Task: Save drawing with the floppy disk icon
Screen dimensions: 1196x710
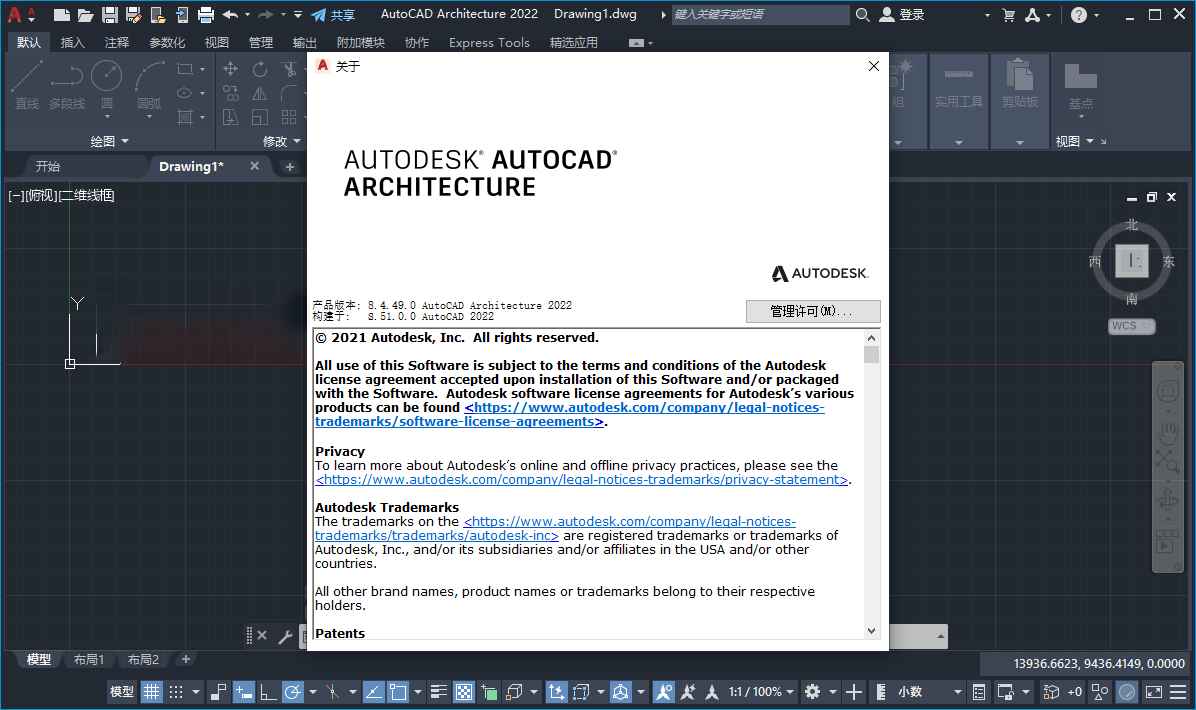Action: coord(110,14)
